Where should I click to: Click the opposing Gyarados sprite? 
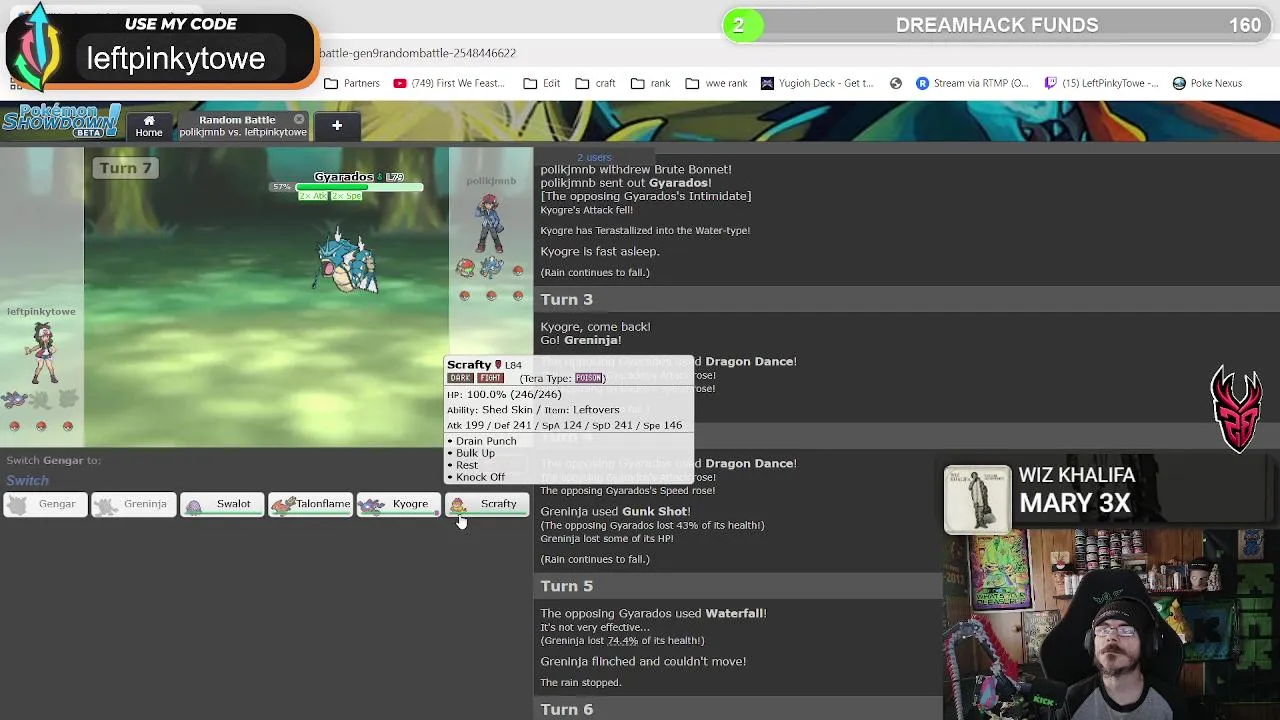[346, 262]
